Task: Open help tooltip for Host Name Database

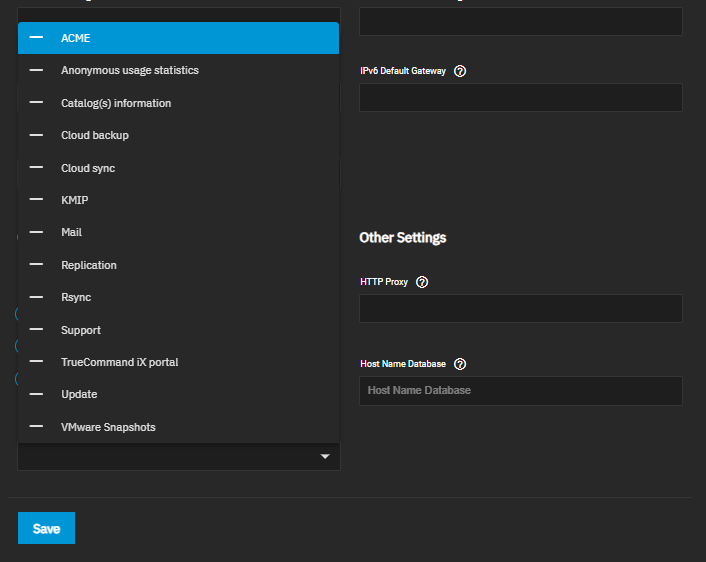Action: (x=460, y=364)
